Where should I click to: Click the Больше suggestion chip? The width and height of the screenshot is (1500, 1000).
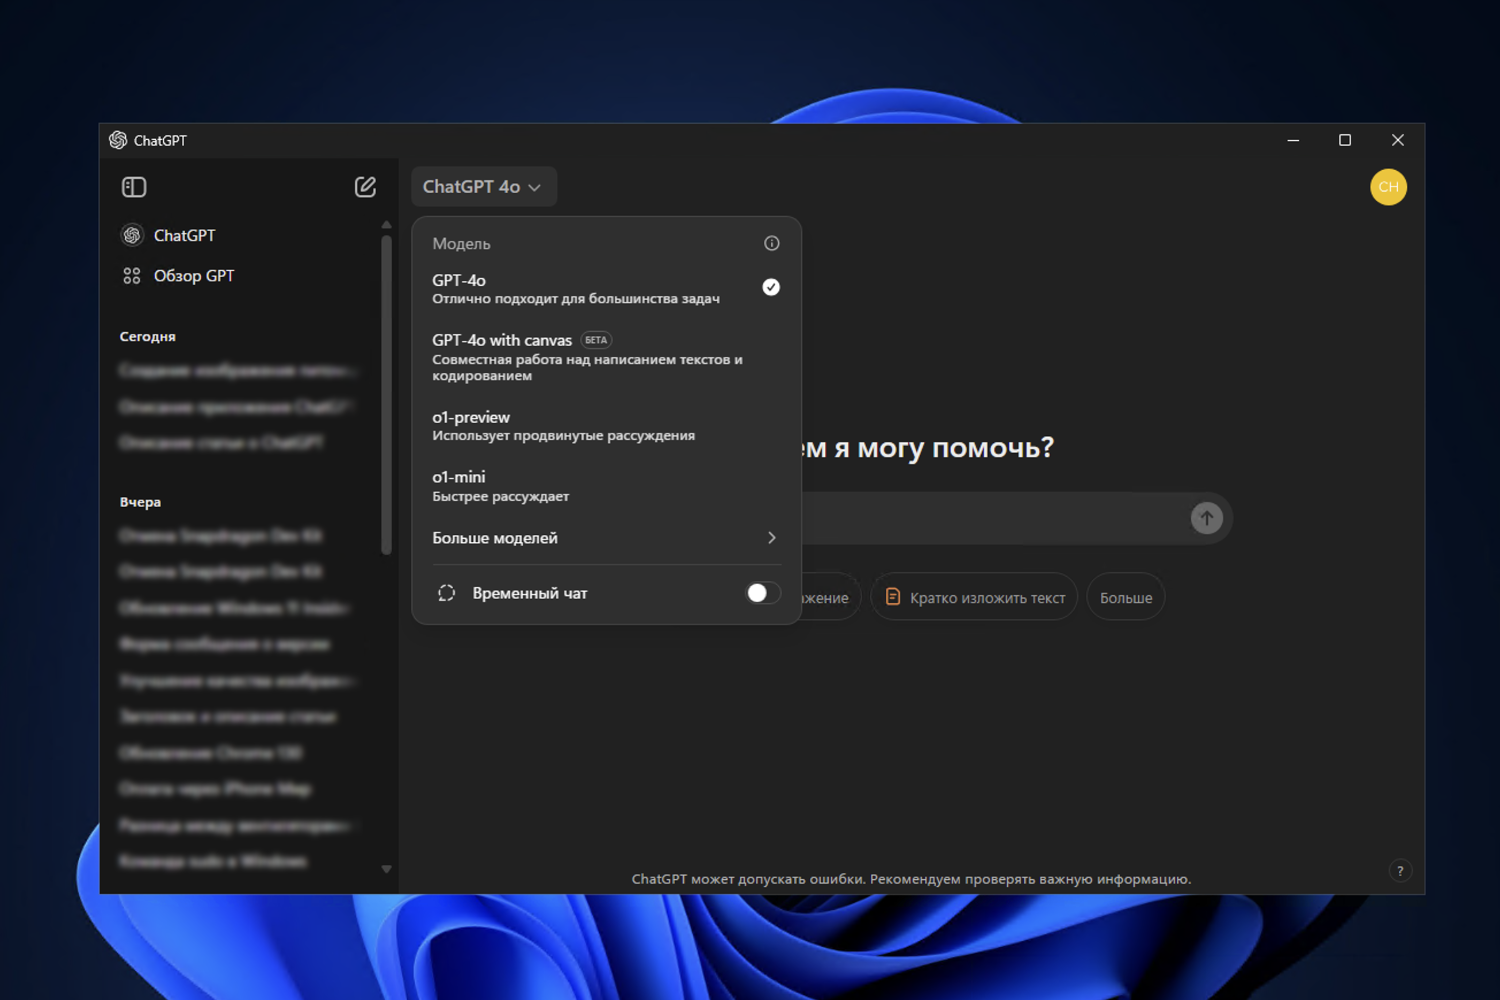1126,597
